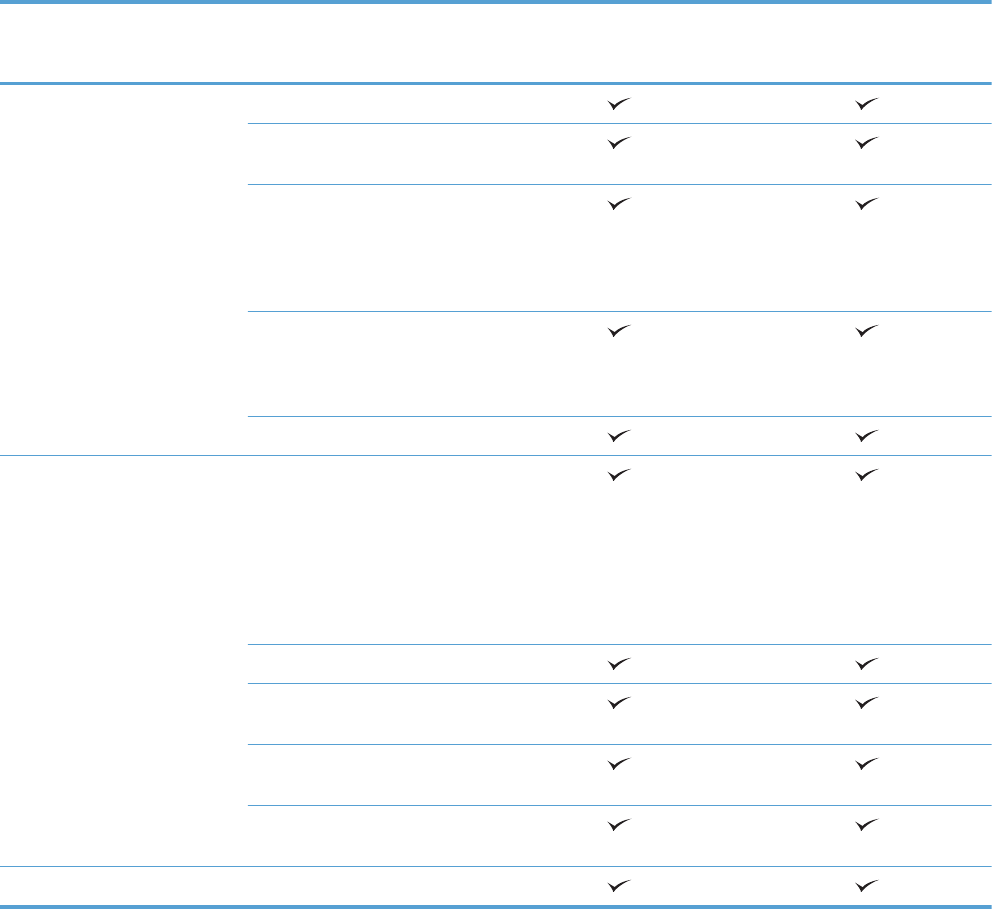Click third row's left column checkmark

click(x=621, y=203)
